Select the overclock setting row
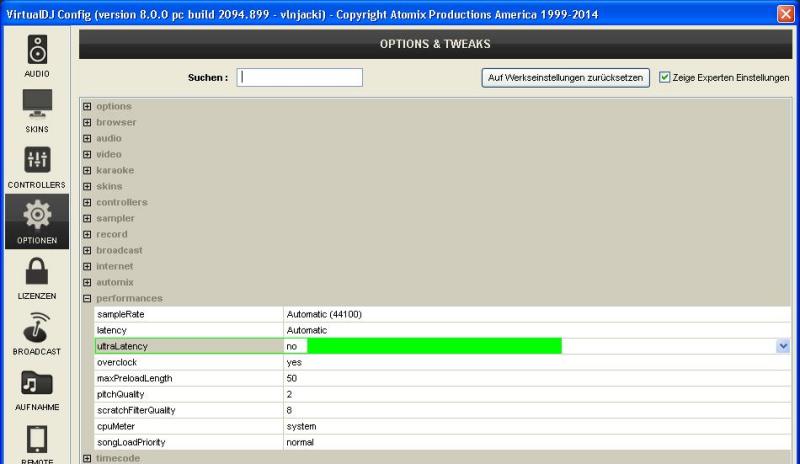This screenshot has width=800, height=464. coord(443,362)
